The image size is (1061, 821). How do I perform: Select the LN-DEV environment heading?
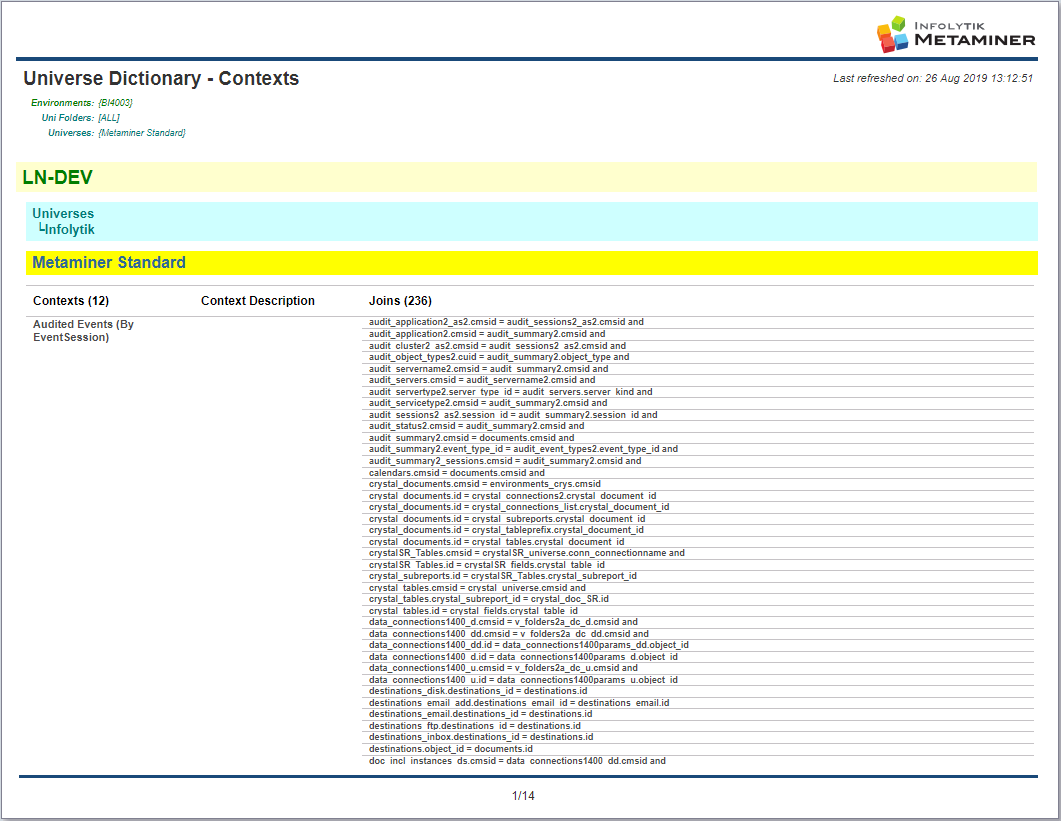tap(58, 177)
